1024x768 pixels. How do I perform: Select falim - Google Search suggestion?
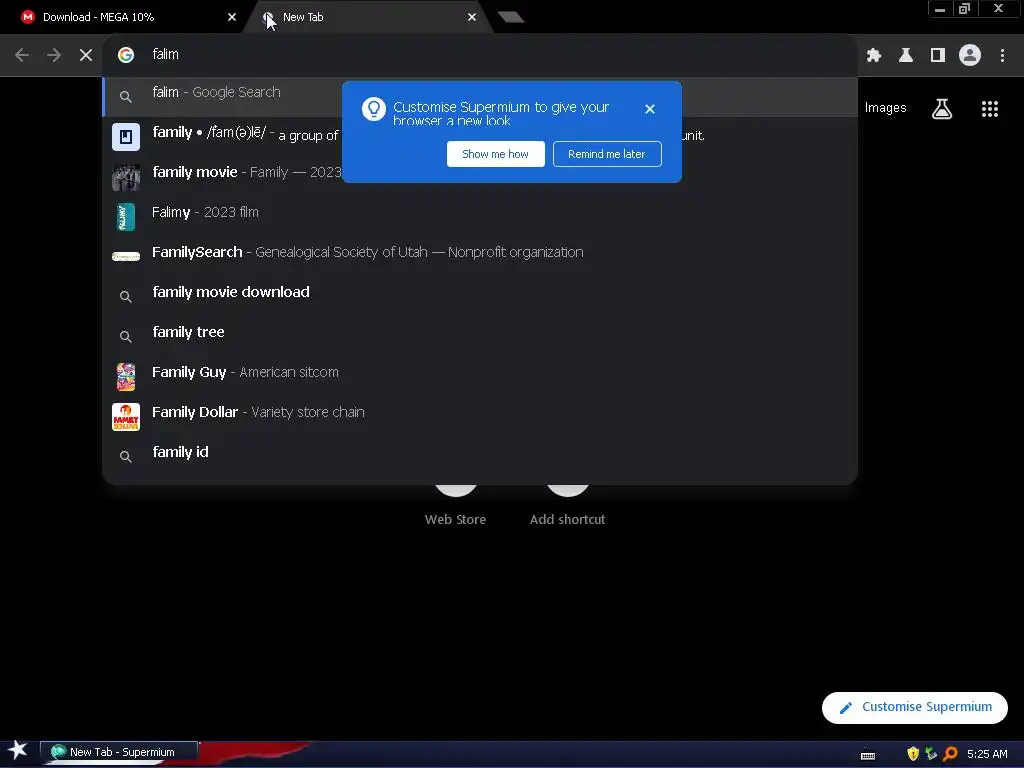pyautogui.click(x=480, y=97)
